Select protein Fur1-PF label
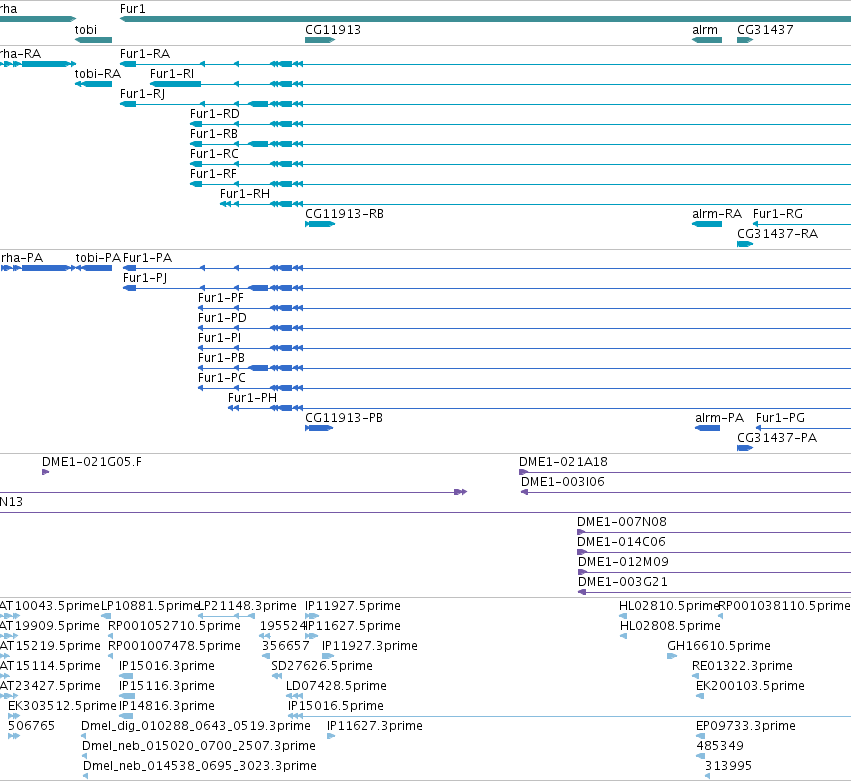 [221, 298]
